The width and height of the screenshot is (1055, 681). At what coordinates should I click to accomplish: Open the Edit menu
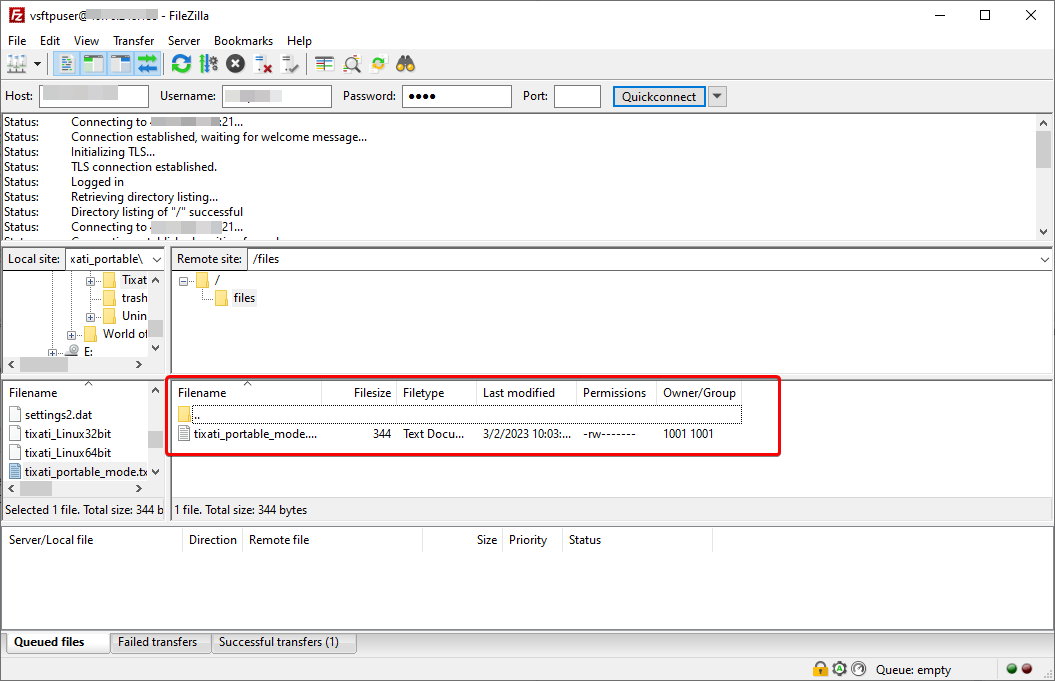point(50,40)
